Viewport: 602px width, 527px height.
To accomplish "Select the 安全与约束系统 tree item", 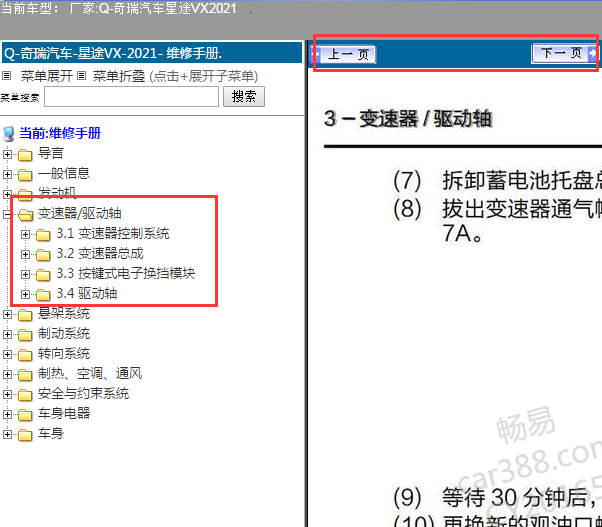I will [83, 393].
